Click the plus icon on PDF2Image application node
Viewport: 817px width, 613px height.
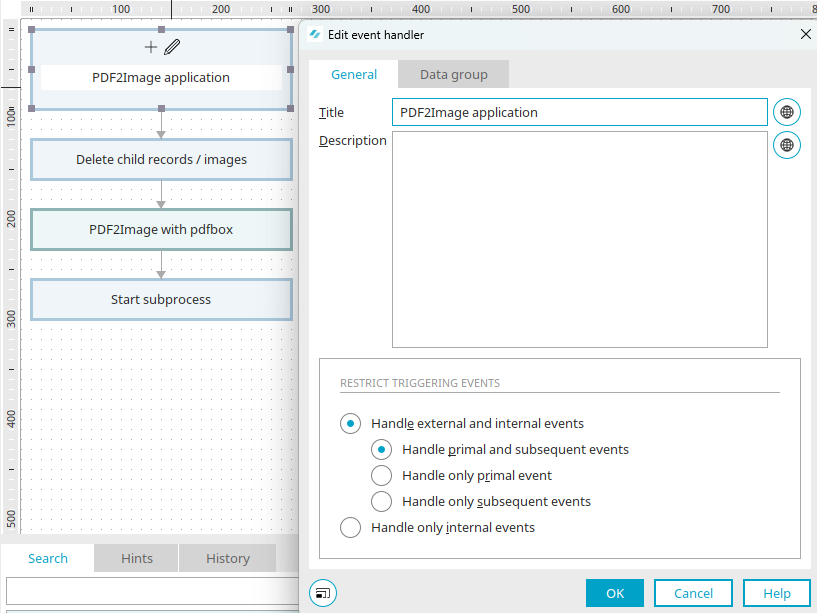[x=151, y=47]
